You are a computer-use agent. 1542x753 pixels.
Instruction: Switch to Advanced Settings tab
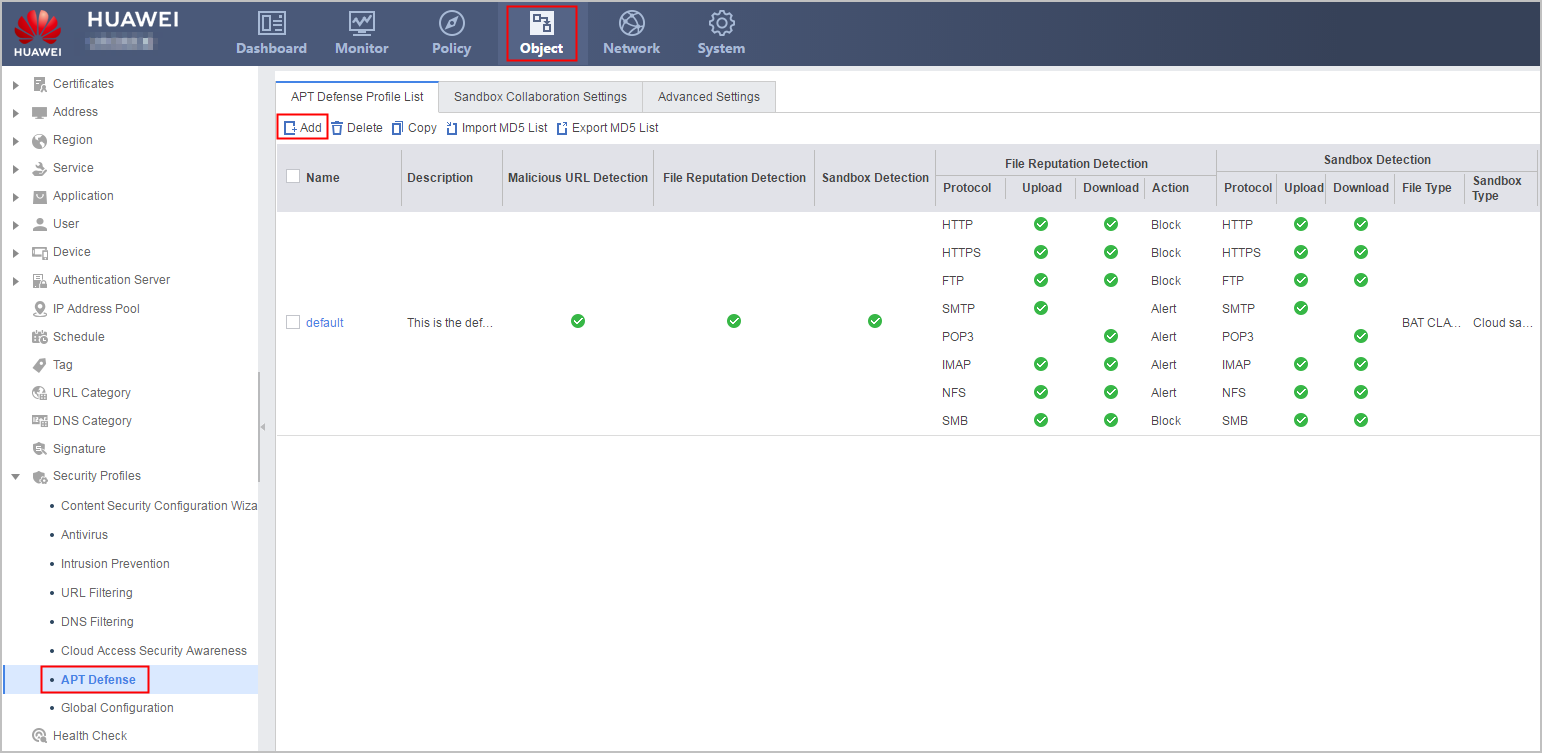709,97
